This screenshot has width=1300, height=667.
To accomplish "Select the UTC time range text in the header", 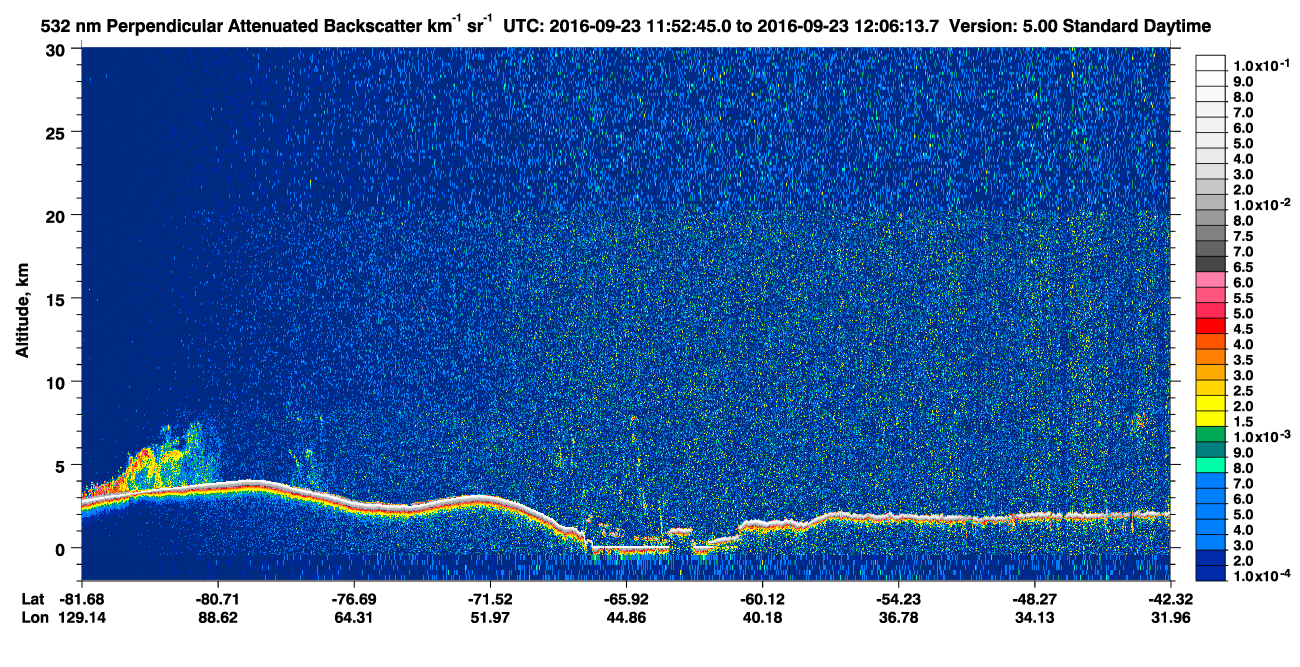I will (719, 25).
